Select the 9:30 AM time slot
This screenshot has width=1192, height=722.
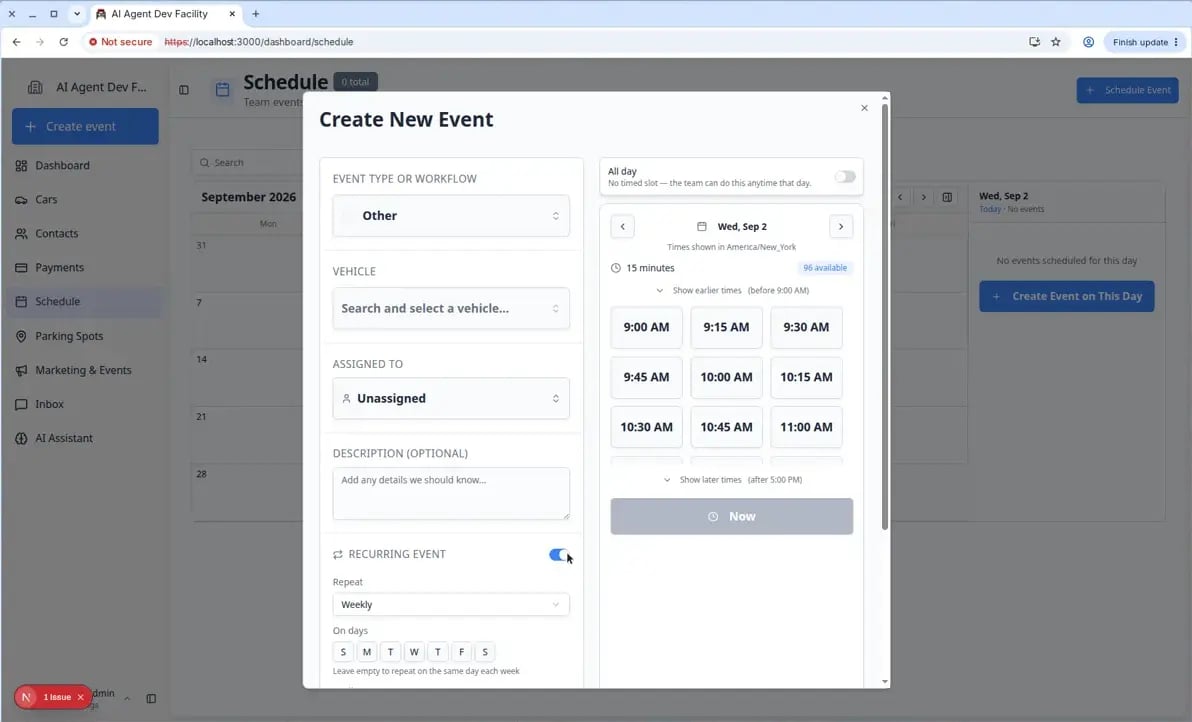806,328
